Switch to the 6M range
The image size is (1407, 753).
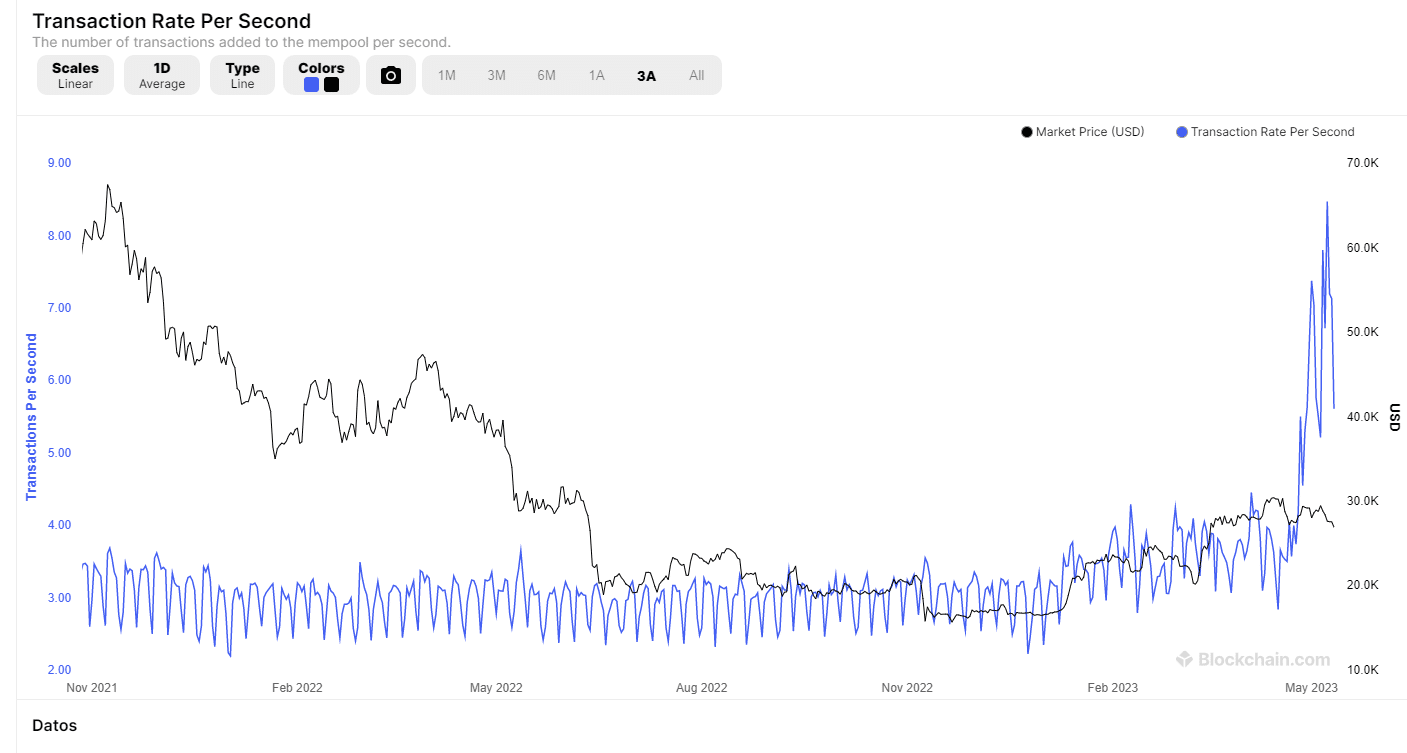(546, 75)
